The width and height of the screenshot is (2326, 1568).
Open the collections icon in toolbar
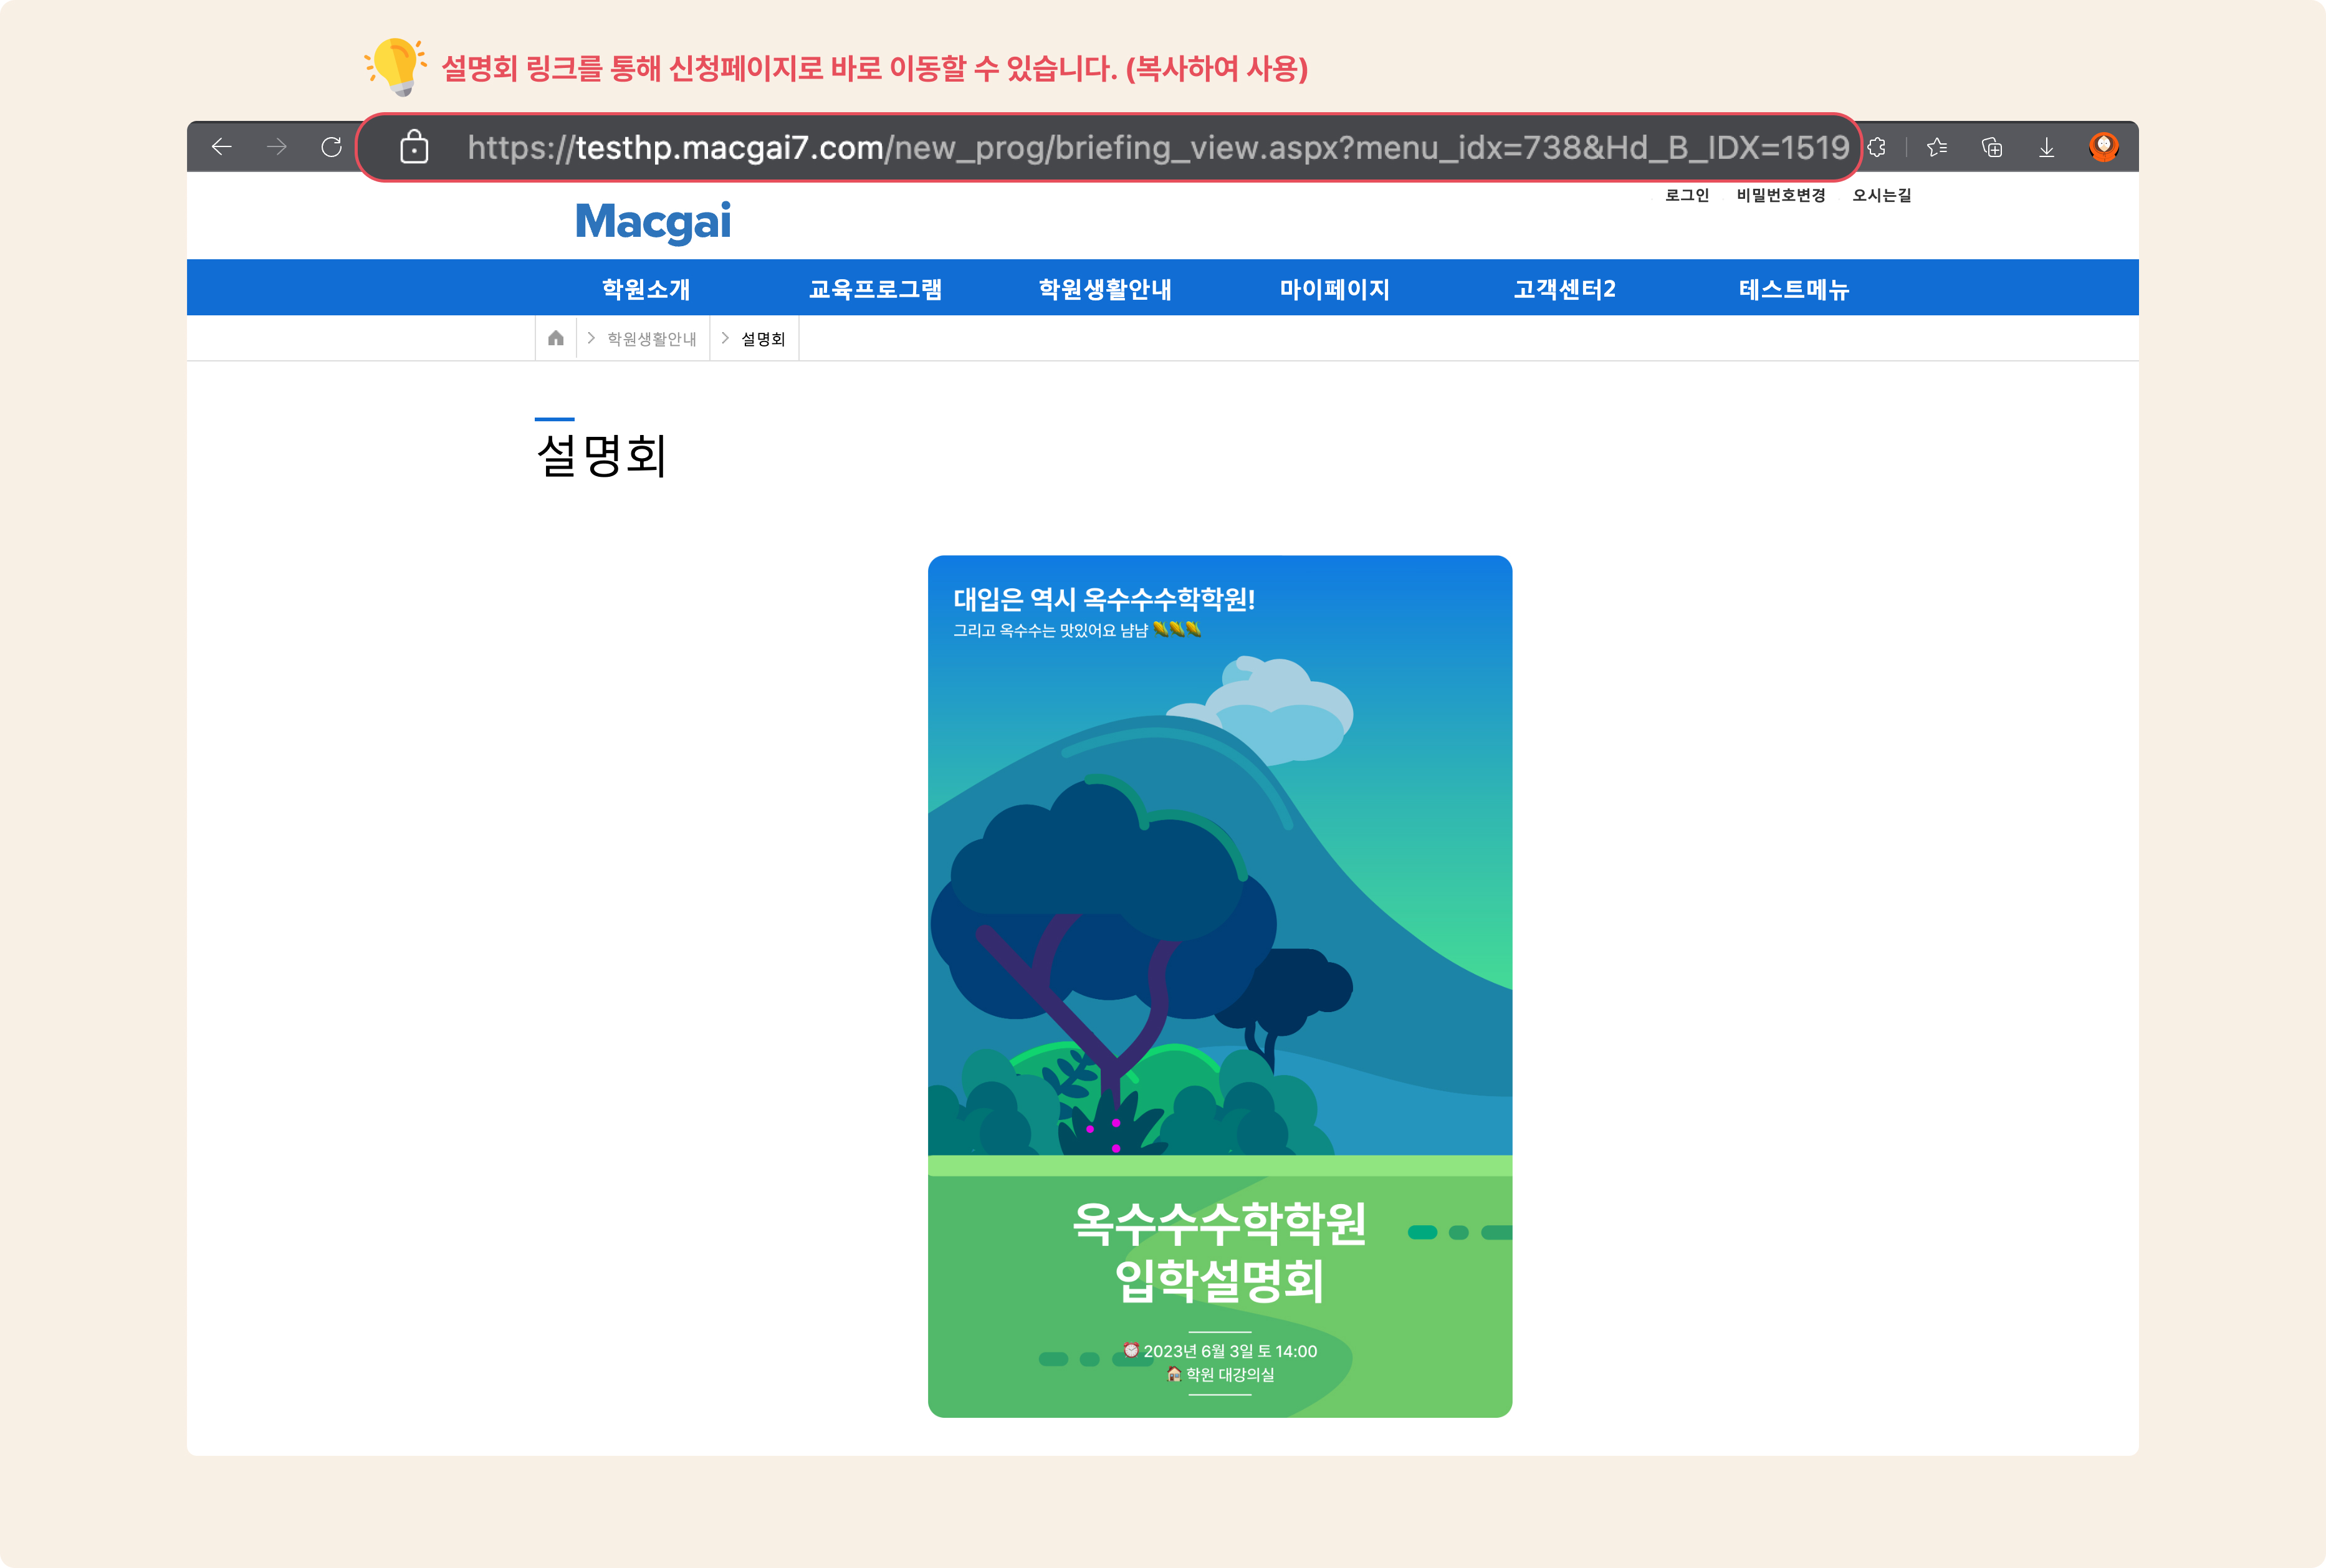point(1992,148)
